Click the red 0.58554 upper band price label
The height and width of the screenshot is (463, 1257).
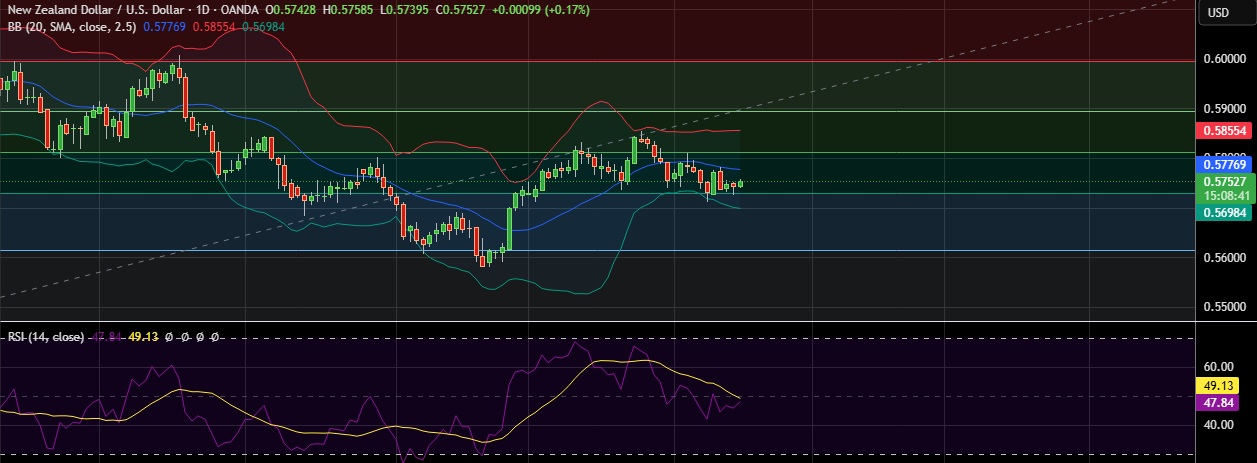[x=1222, y=131]
